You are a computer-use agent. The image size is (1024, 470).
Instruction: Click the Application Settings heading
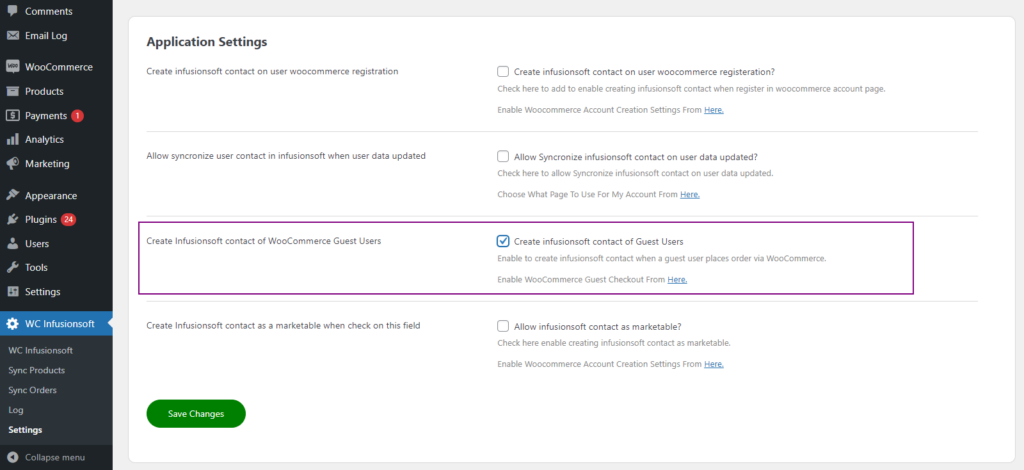click(x=207, y=42)
